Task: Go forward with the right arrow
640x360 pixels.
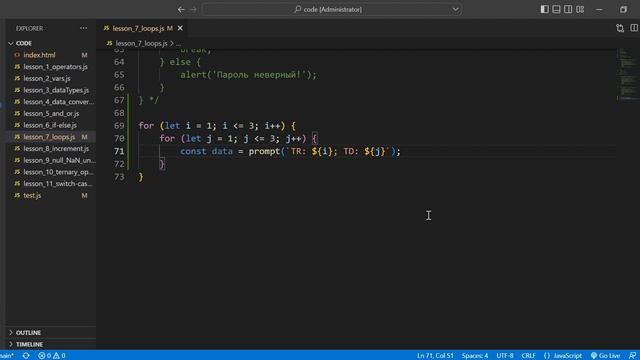Action: coord(193,9)
